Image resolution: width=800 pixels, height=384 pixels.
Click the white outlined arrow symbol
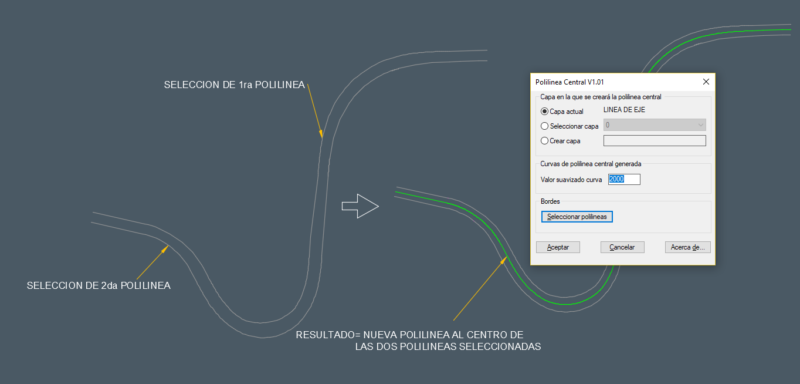(x=360, y=206)
